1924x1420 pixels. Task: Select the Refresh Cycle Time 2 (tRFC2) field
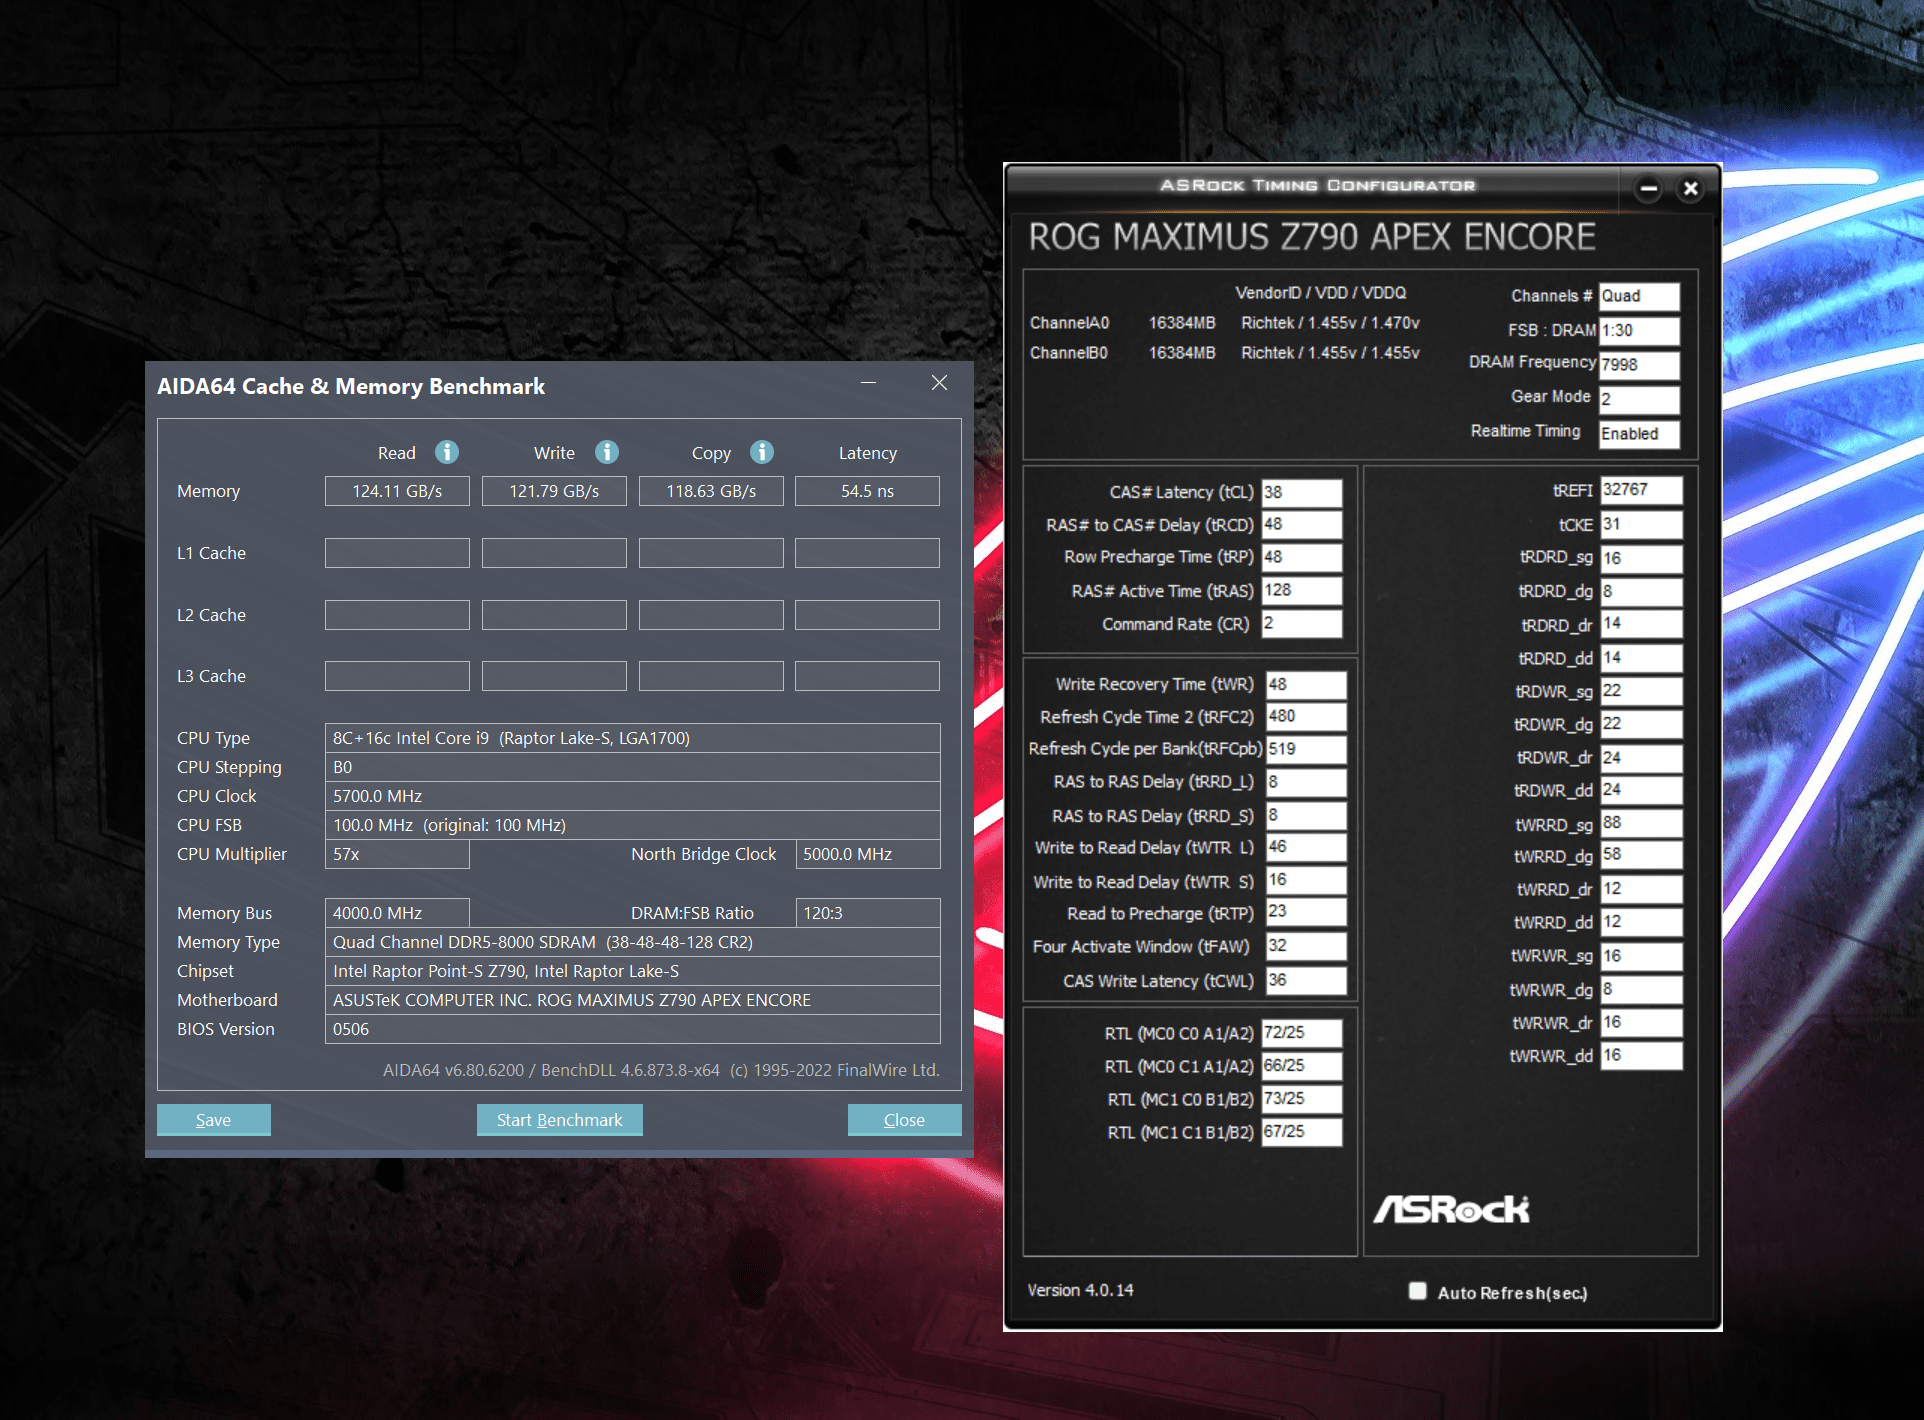pyautogui.click(x=1305, y=717)
